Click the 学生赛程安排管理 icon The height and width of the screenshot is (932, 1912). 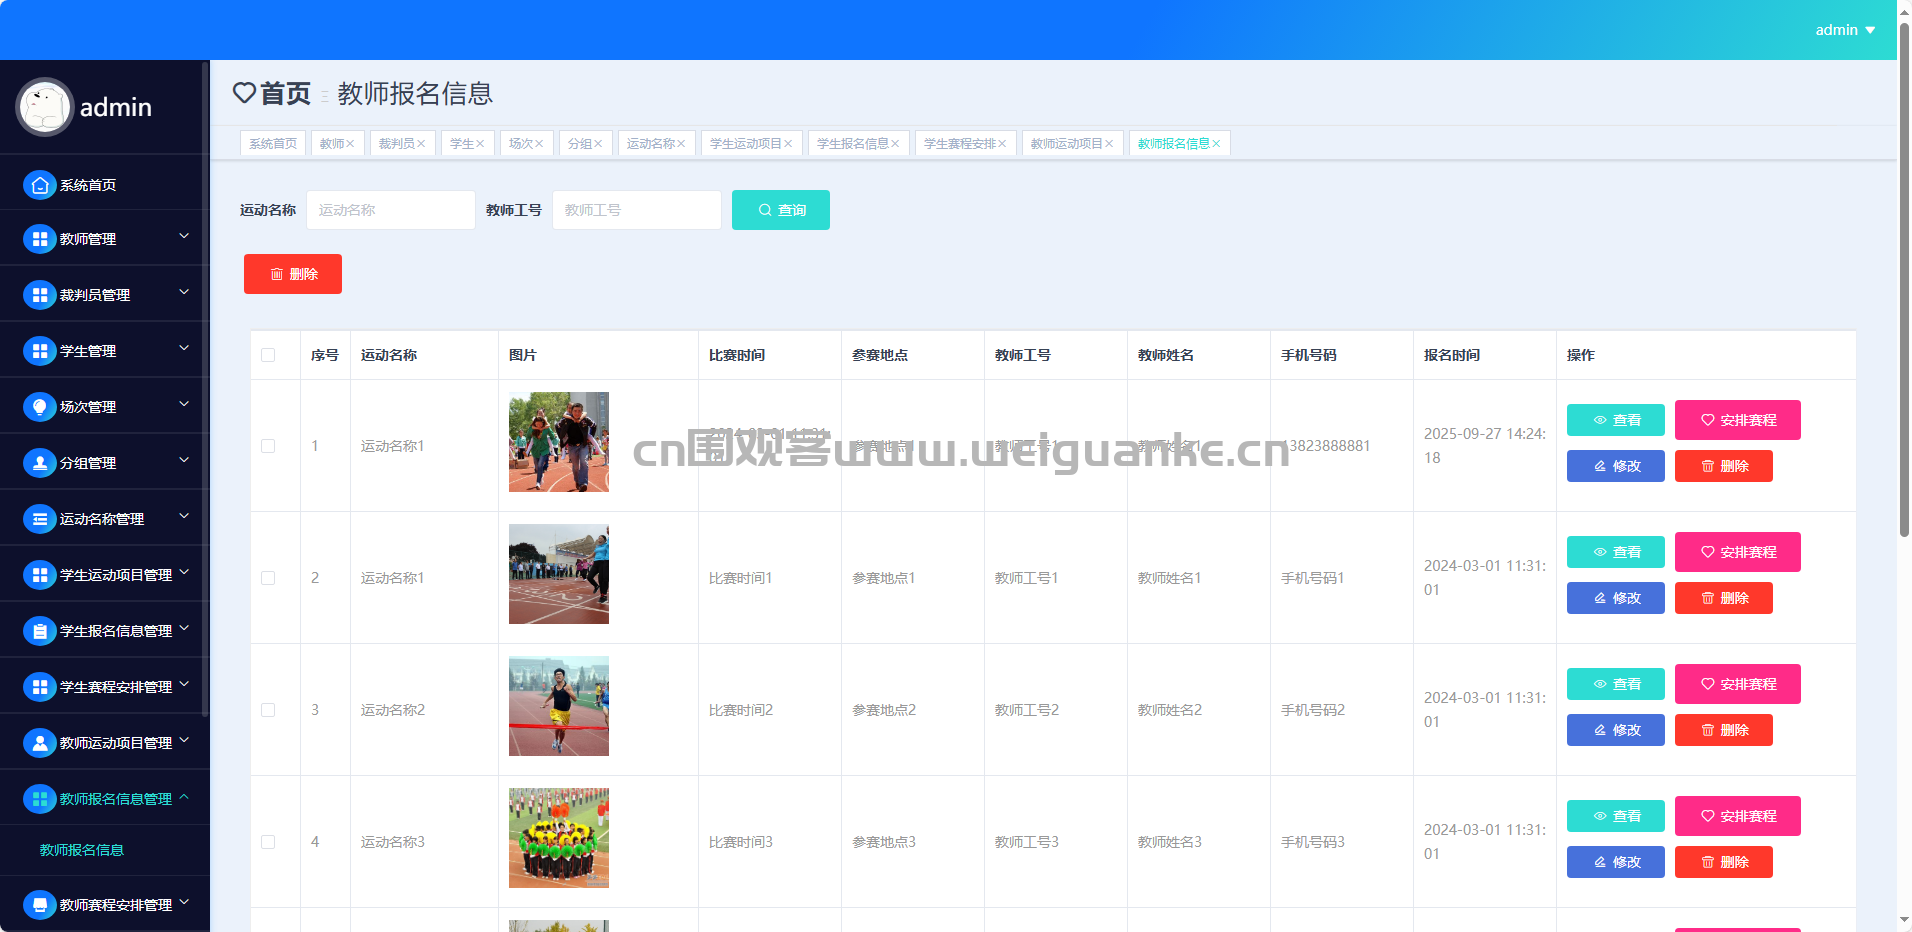[40, 687]
